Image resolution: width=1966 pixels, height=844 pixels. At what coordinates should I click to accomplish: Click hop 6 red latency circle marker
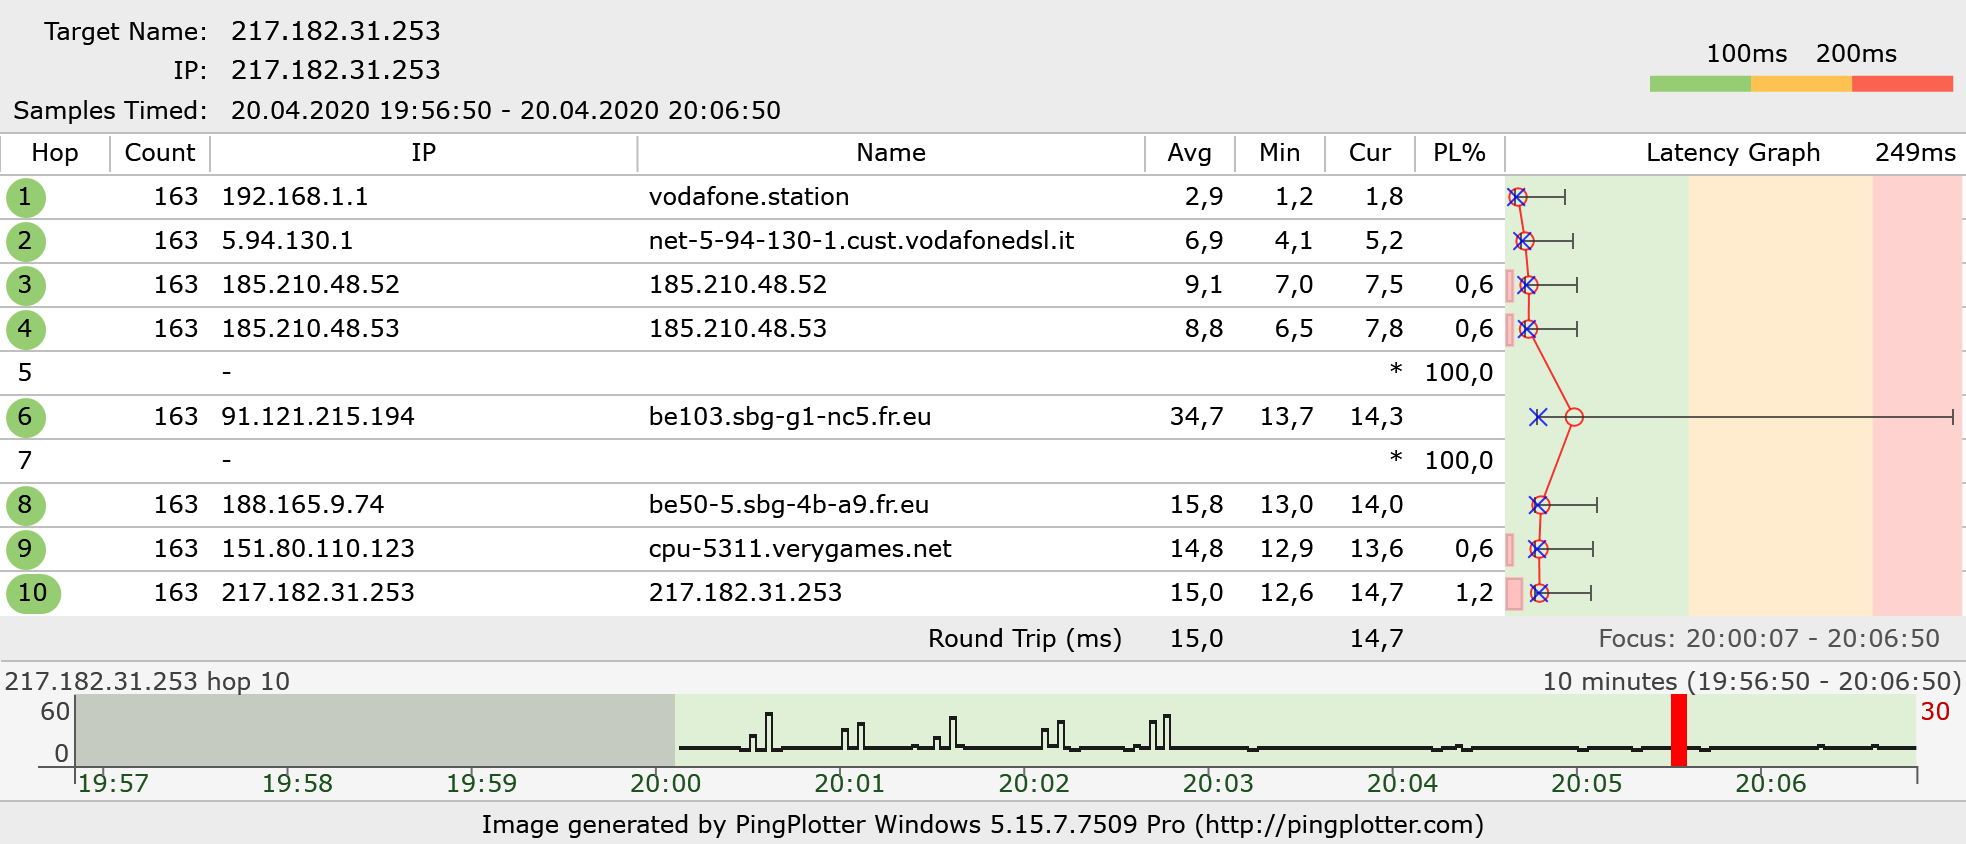pos(1574,417)
